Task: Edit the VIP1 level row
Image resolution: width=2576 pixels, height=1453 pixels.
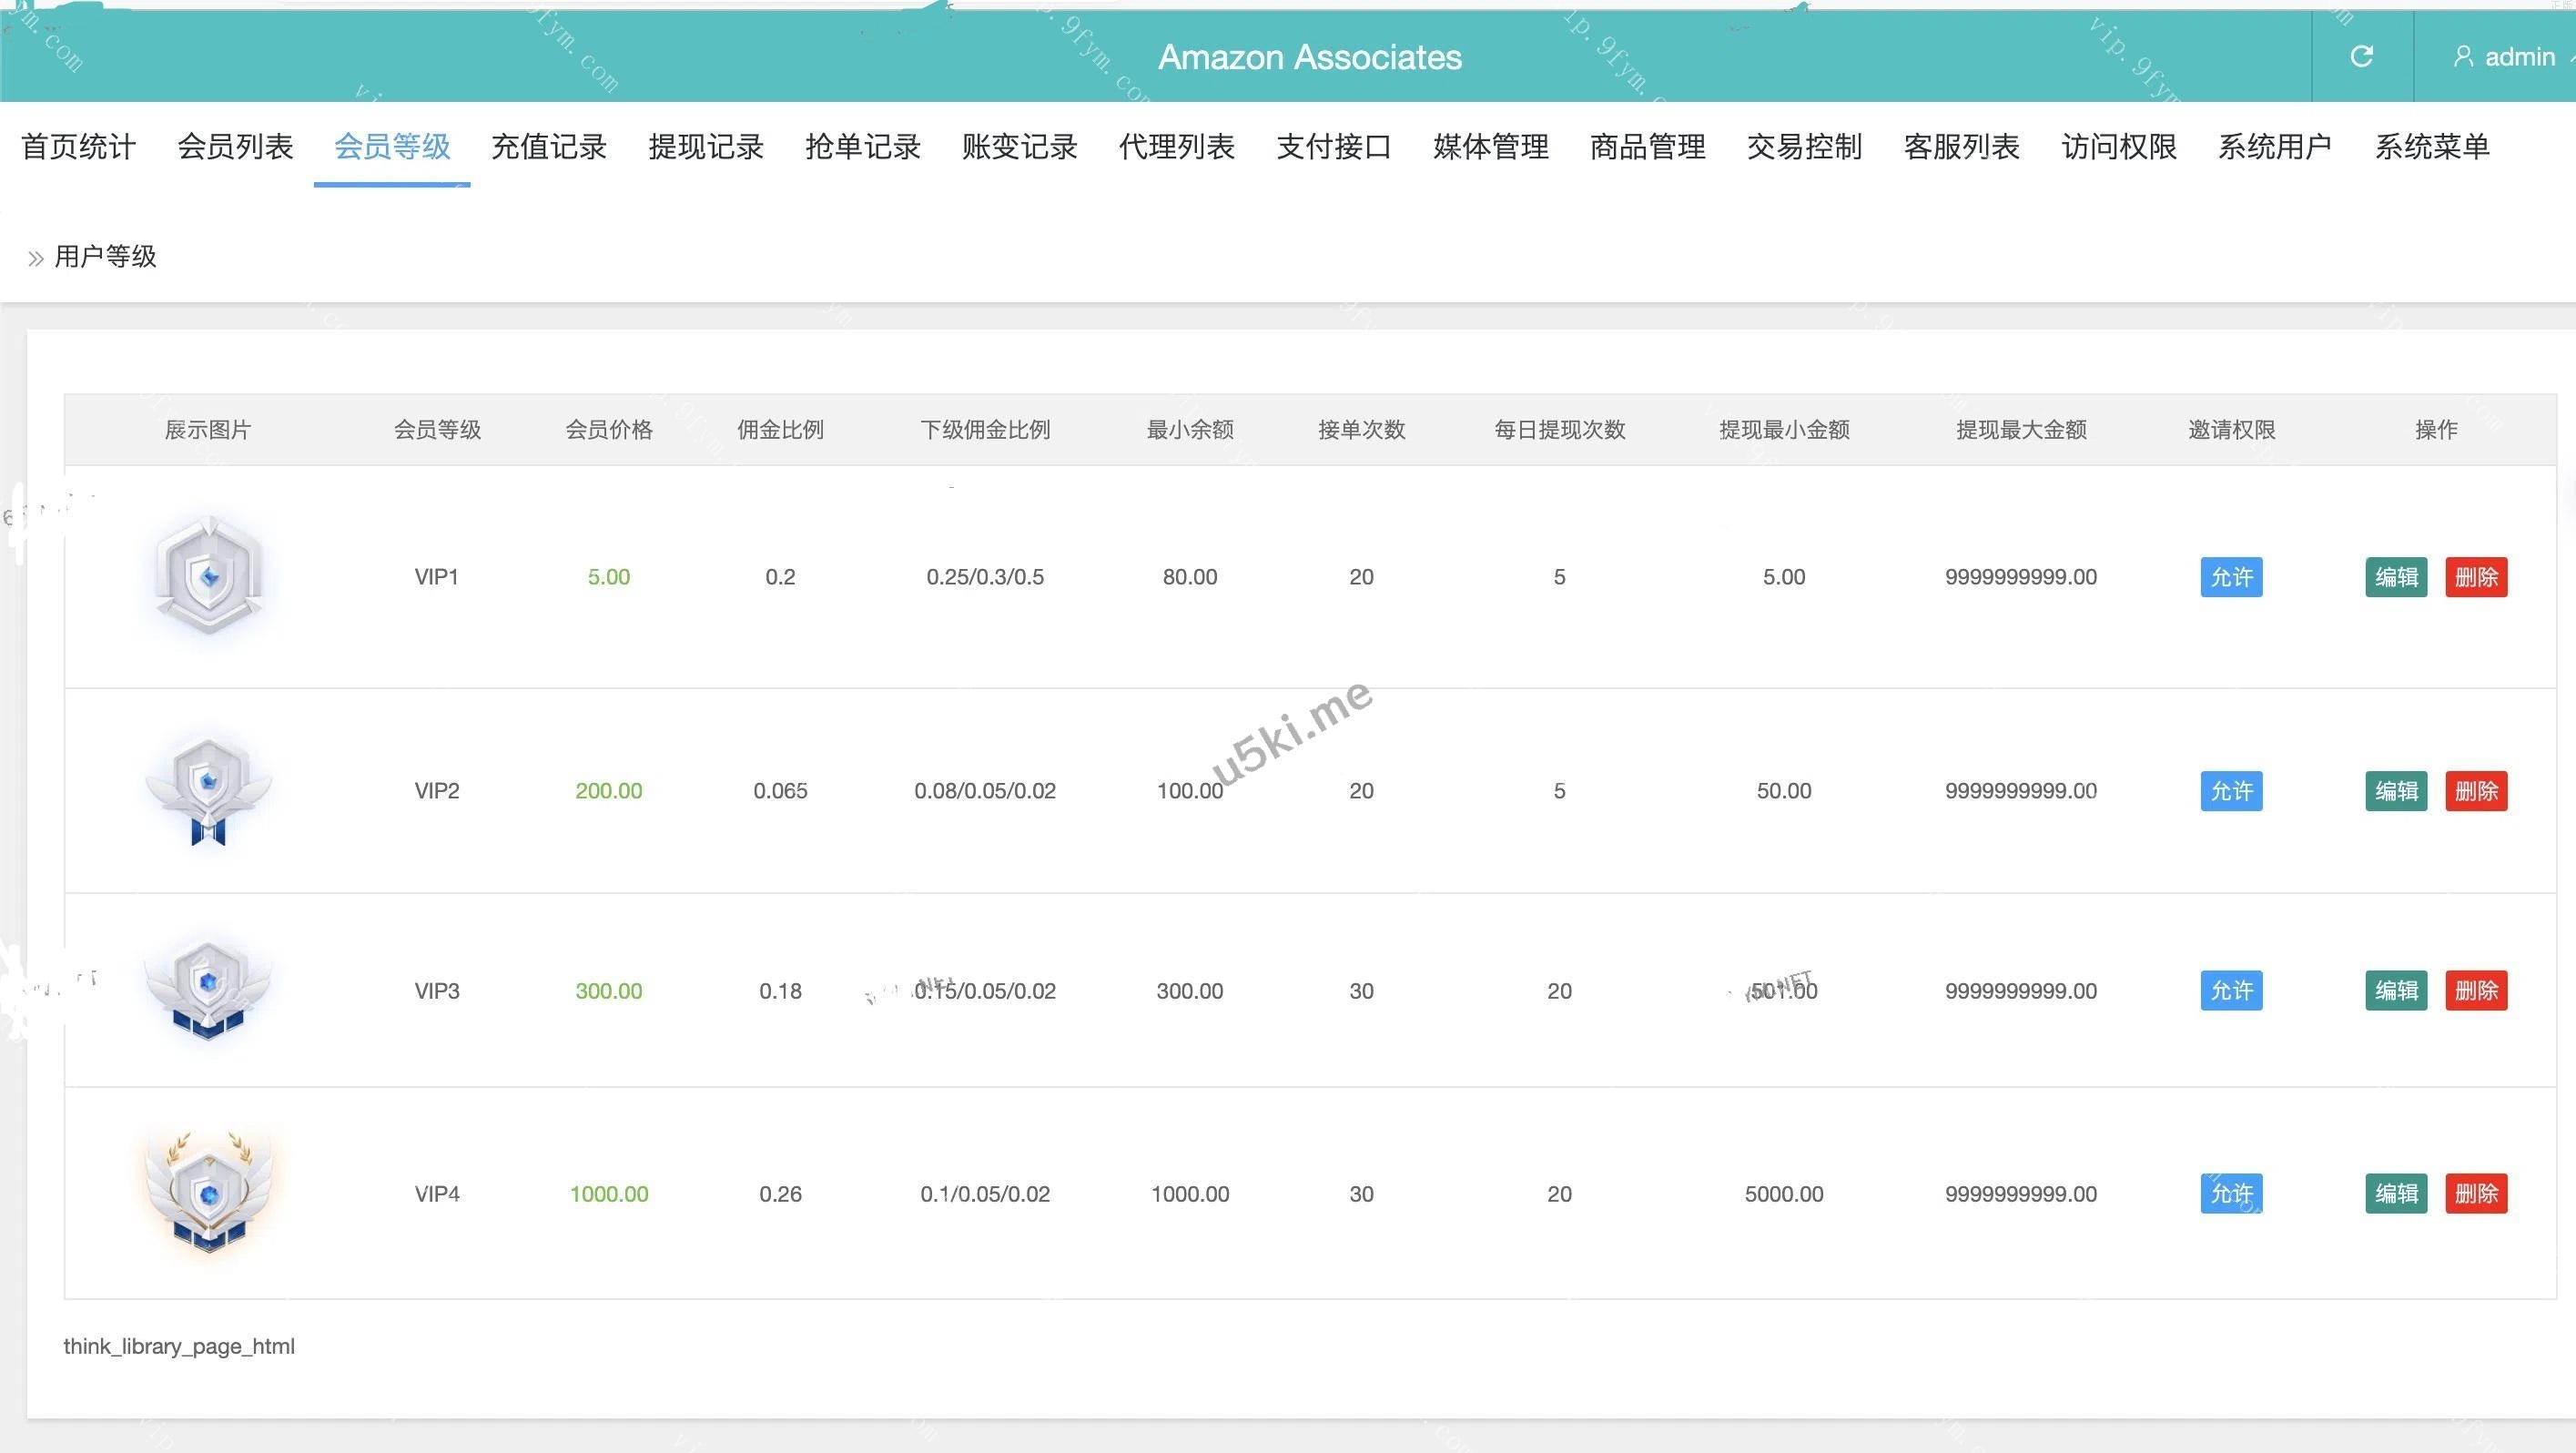Action: [2396, 577]
